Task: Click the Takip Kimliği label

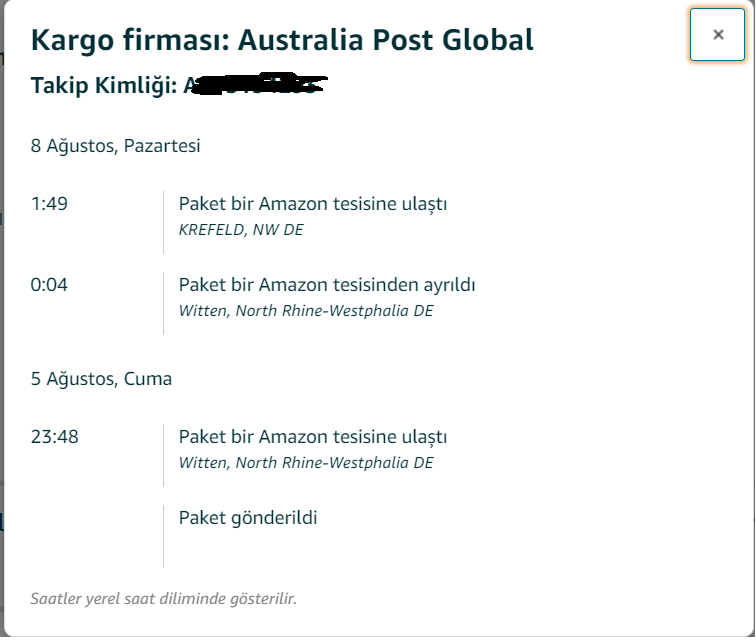Action: point(104,86)
